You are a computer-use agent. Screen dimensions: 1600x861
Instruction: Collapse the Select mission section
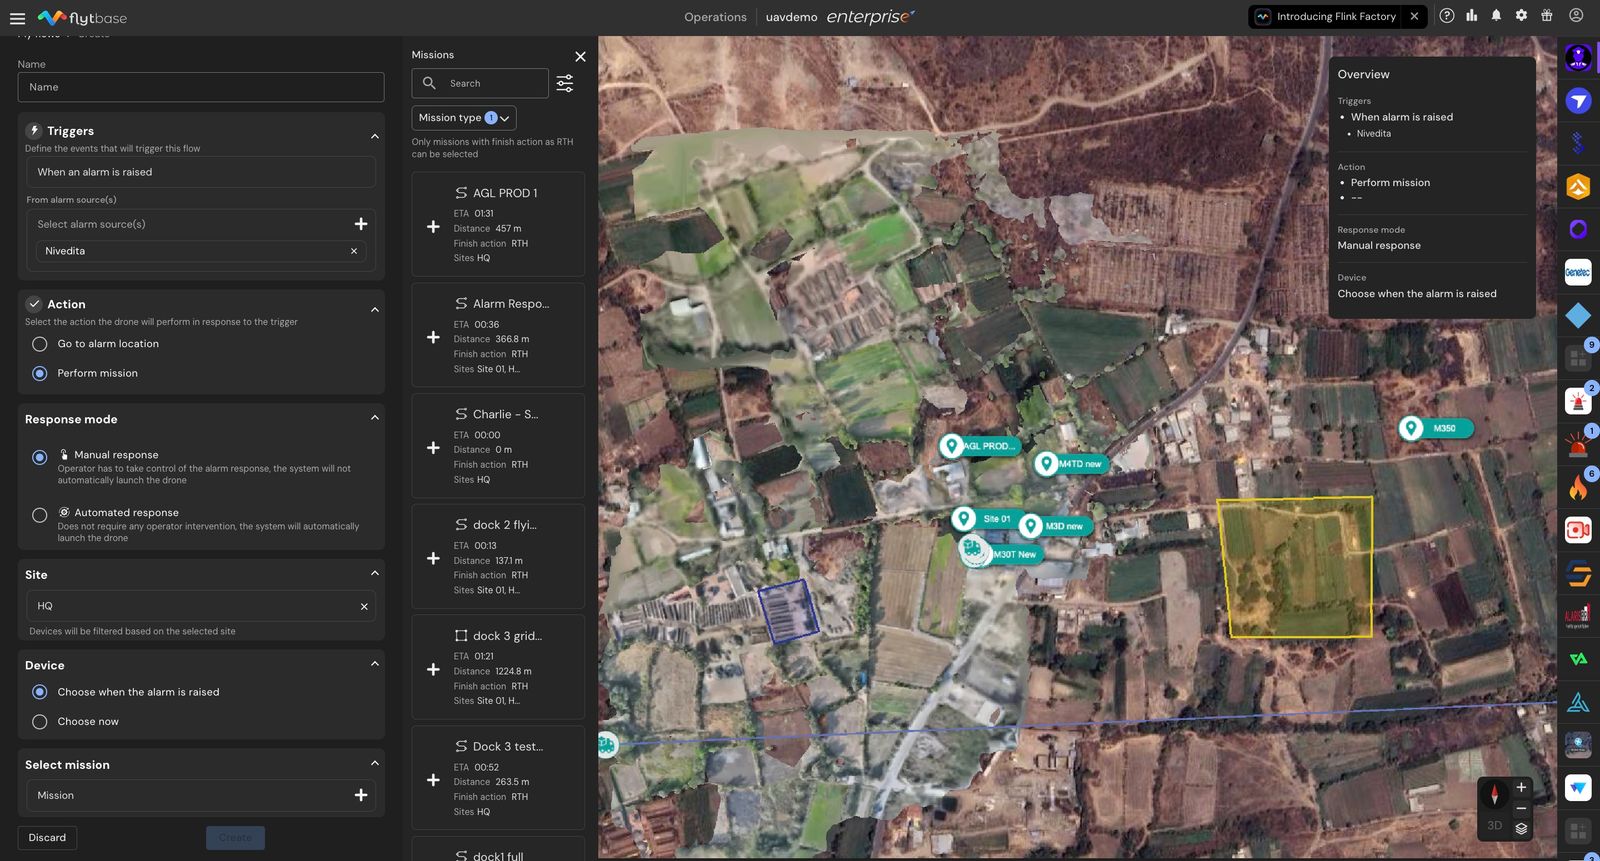(375, 763)
